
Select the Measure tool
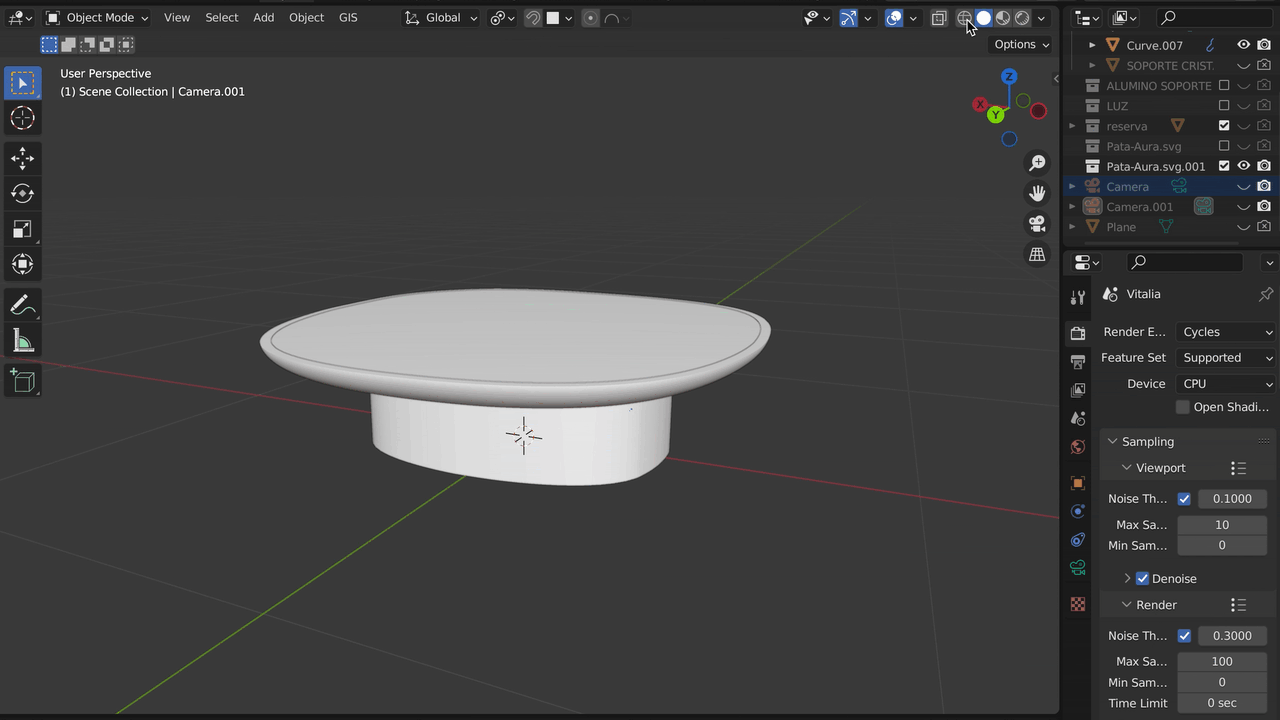pos(22,342)
